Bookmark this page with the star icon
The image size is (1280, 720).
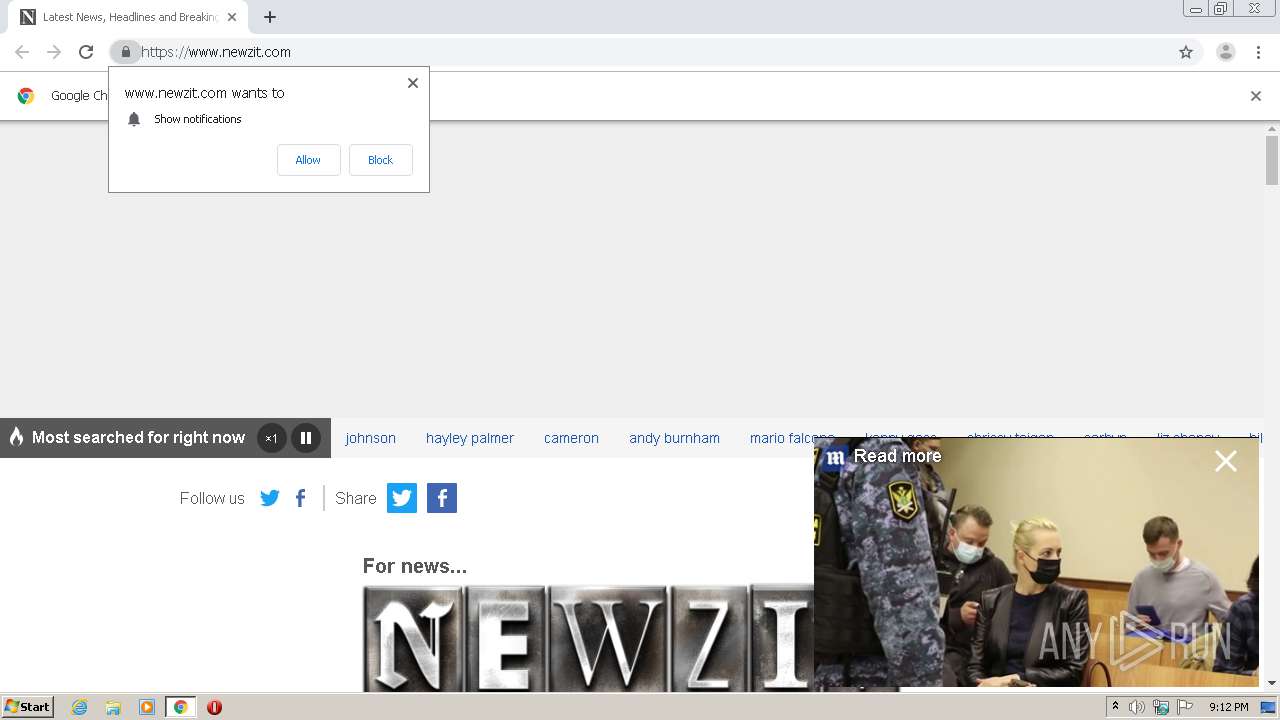tap(1186, 52)
